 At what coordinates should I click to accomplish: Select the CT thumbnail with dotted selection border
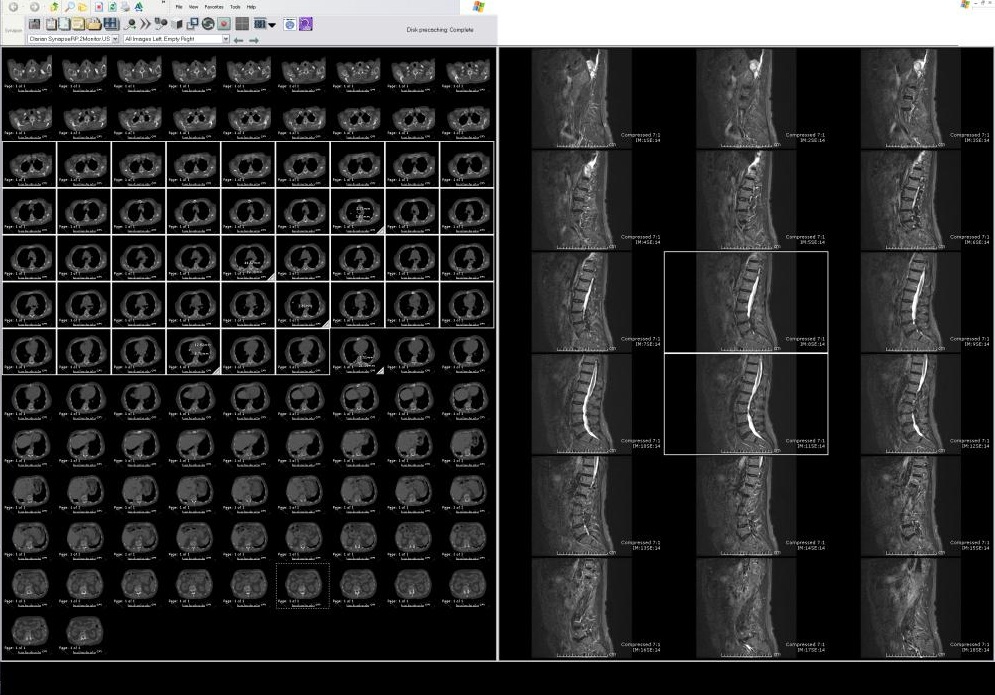[x=303, y=585]
